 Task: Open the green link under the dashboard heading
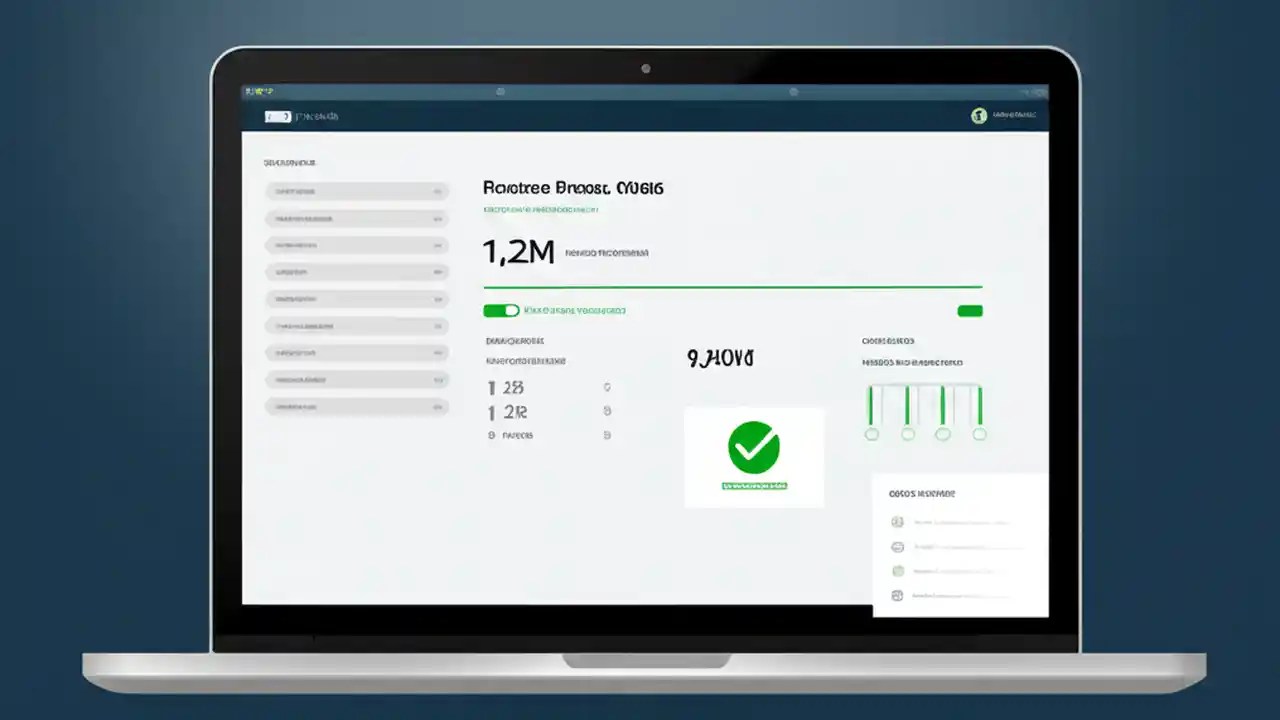(540, 209)
